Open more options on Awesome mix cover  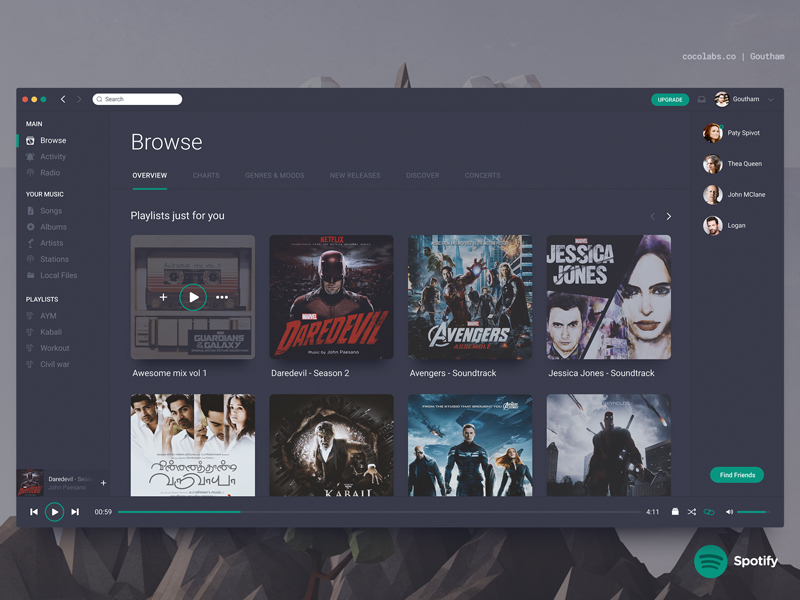click(222, 297)
